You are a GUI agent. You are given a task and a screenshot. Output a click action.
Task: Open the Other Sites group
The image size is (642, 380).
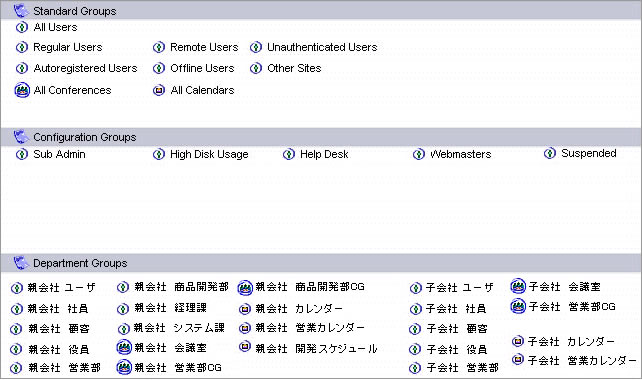(294, 68)
